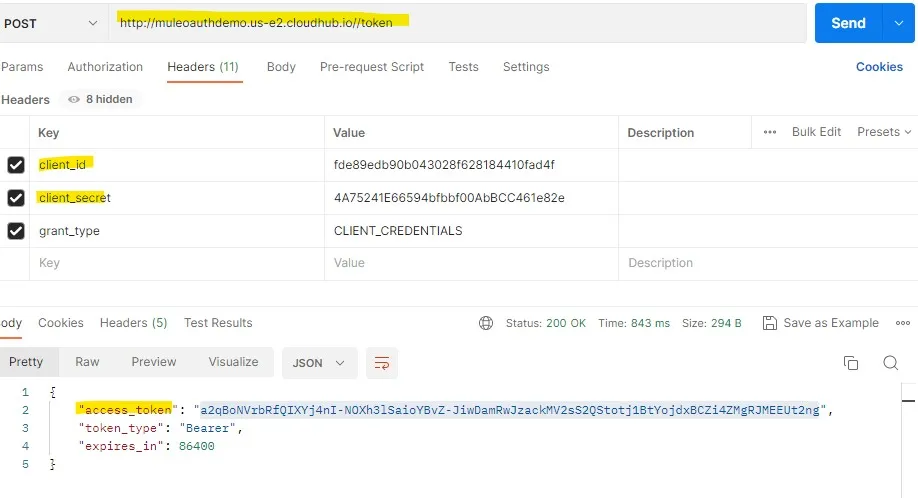Click the grant_type key cell
This screenshot has height=498, width=918.
[177, 231]
